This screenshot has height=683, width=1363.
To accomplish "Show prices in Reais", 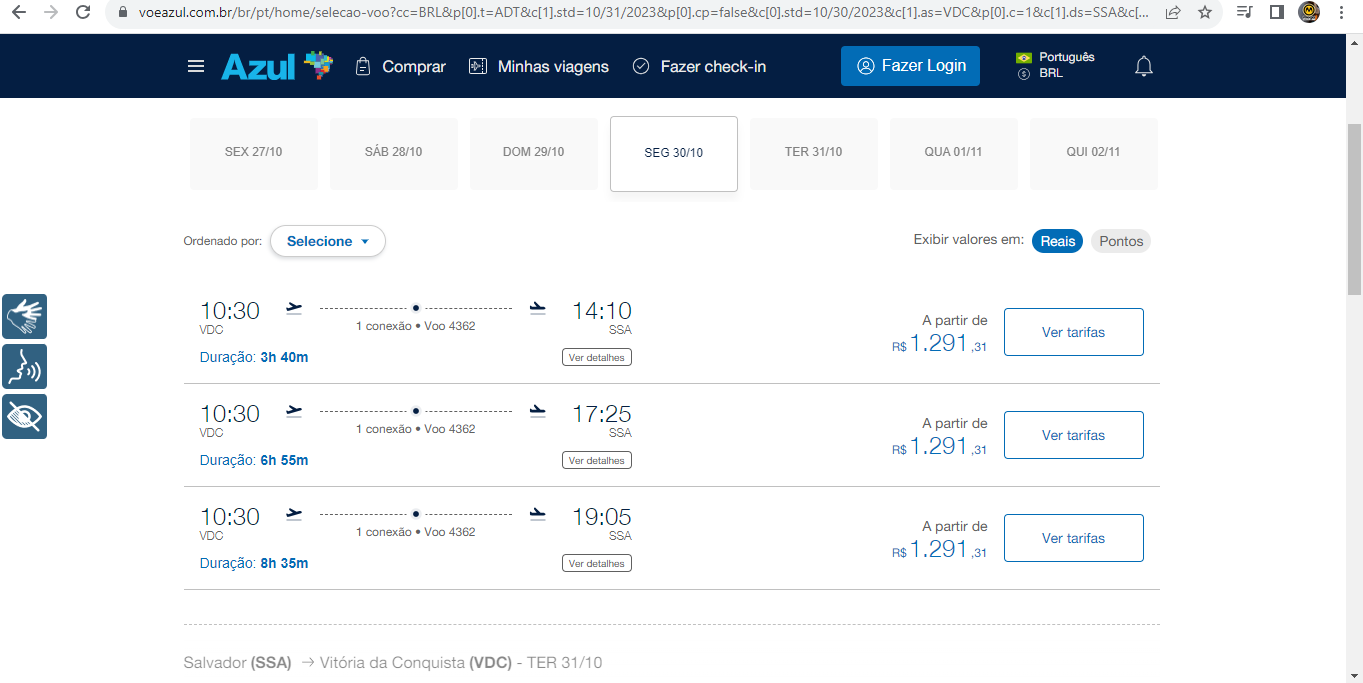I will coord(1058,241).
